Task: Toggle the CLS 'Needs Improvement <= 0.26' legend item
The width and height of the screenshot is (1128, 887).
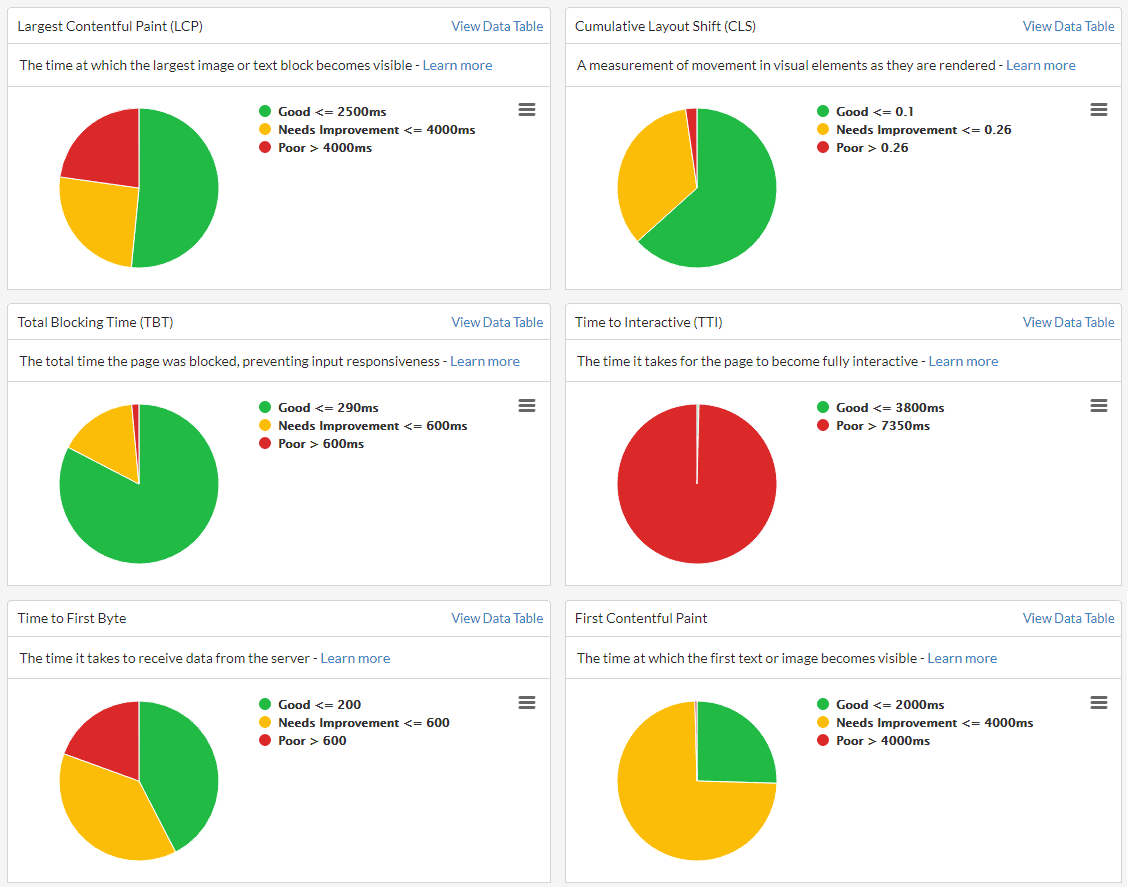Action: [923, 130]
